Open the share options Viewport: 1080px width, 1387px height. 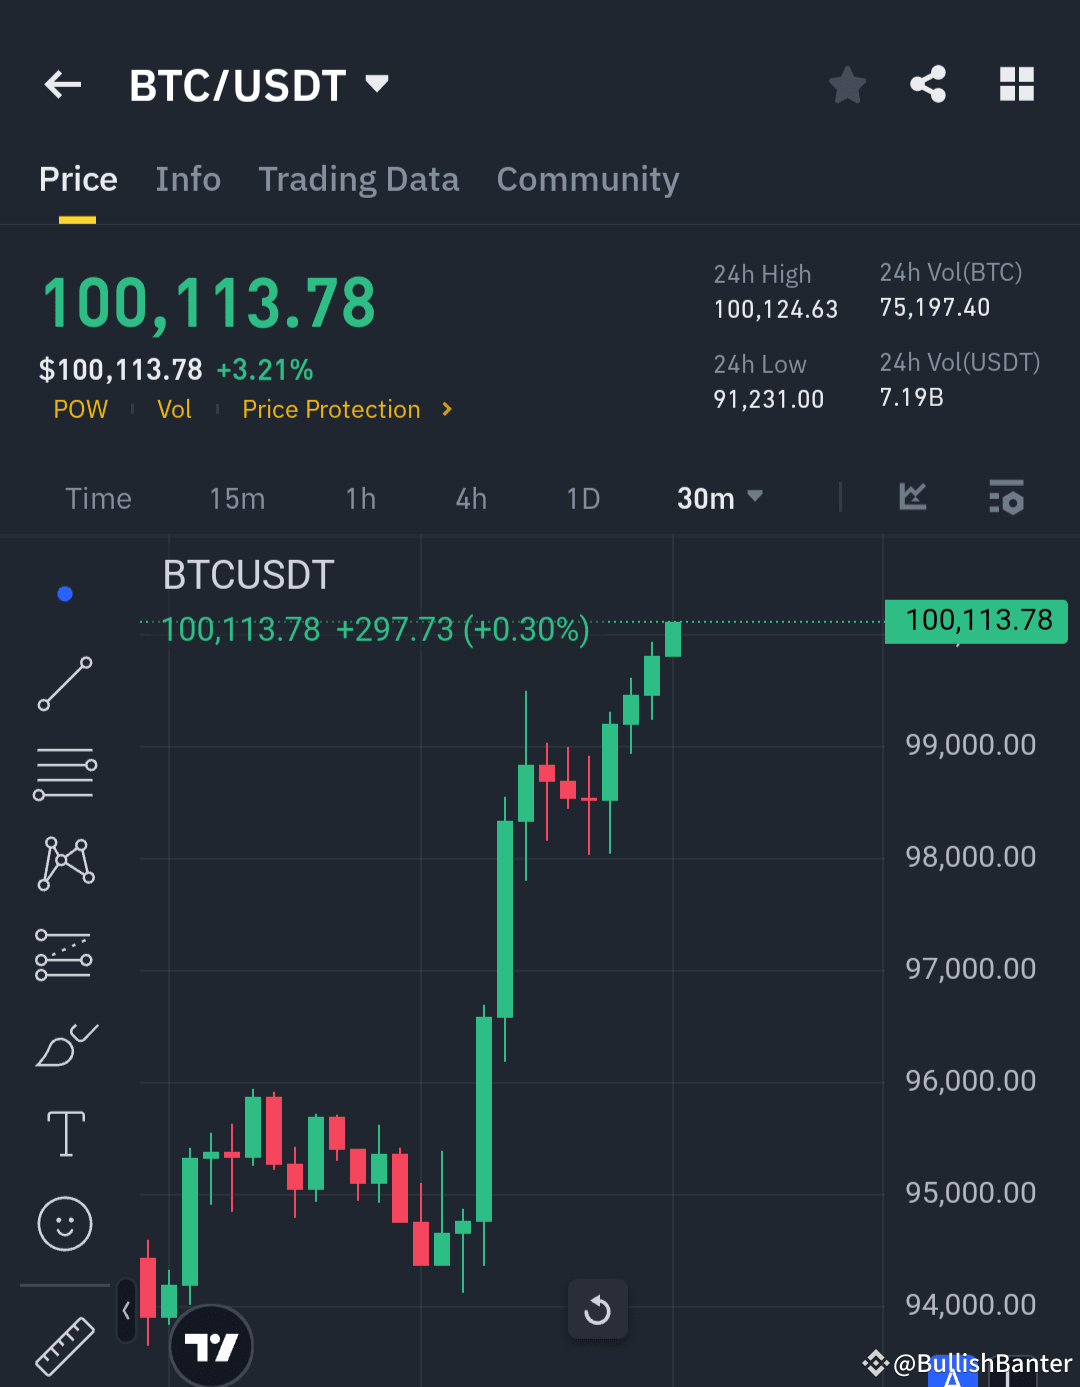tap(928, 85)
